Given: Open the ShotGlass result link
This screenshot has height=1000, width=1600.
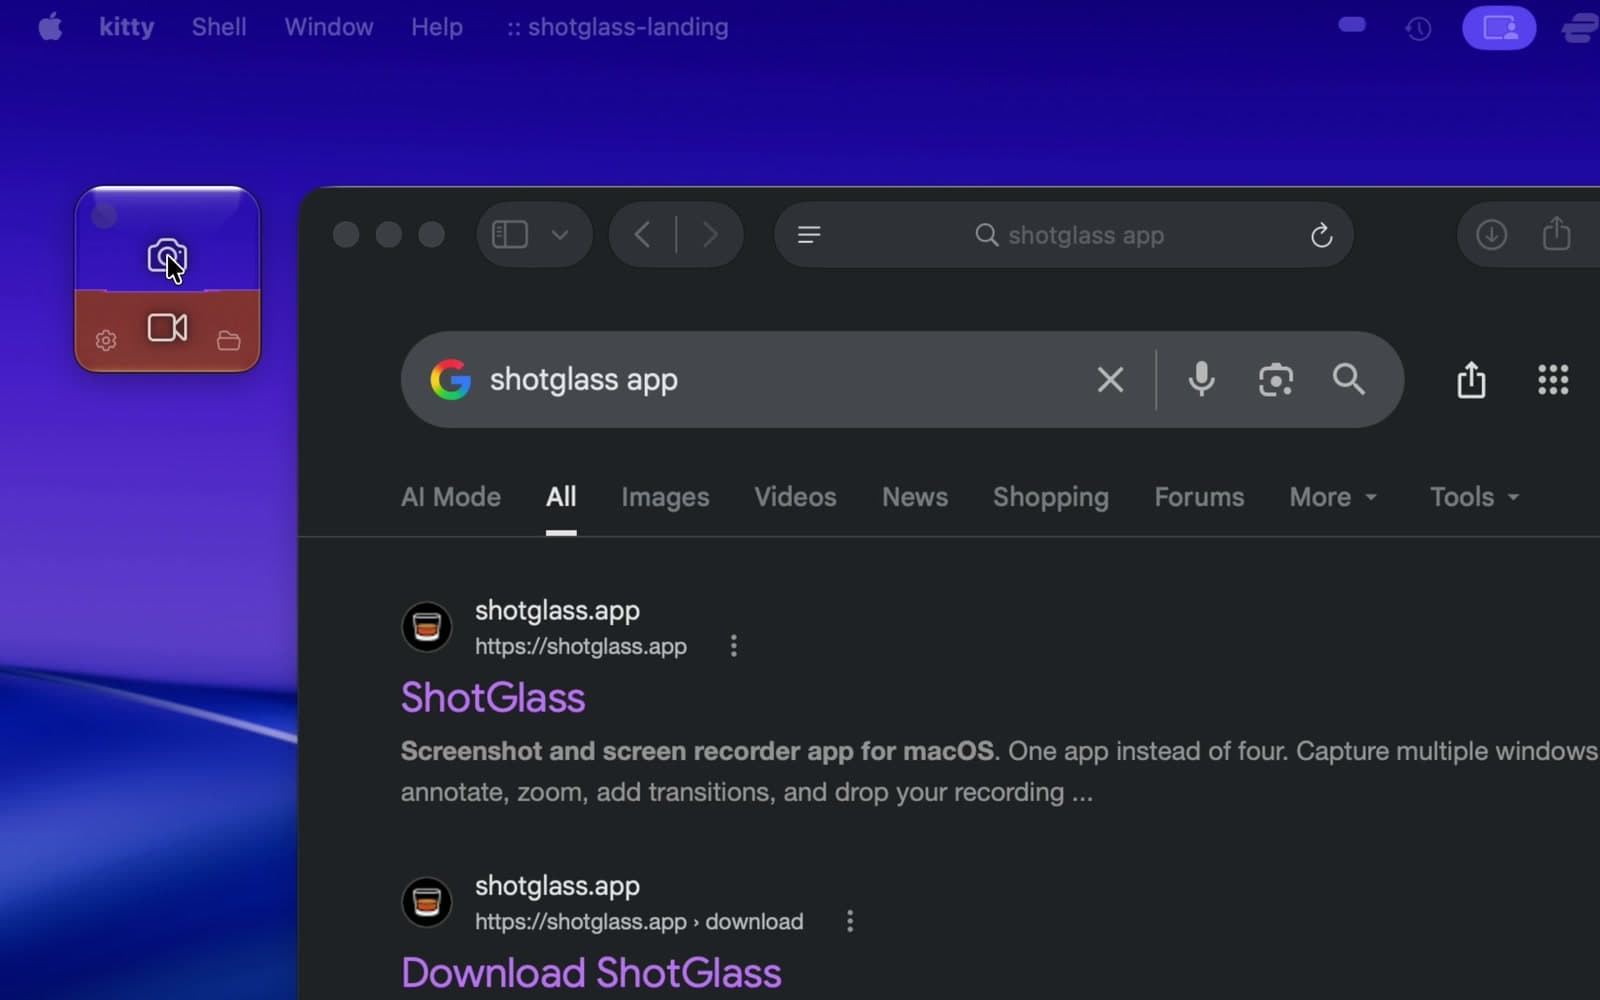Looking at the screenshot, I should (493, 698).
